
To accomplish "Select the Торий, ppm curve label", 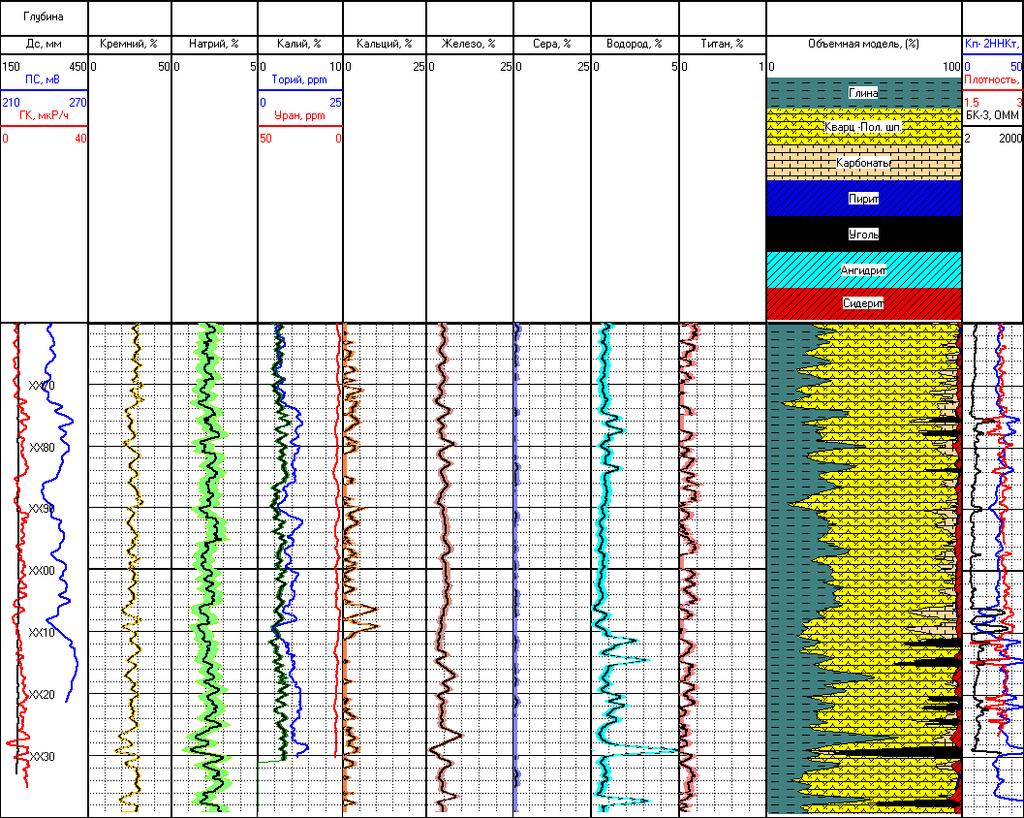I will tap(299, 80).
